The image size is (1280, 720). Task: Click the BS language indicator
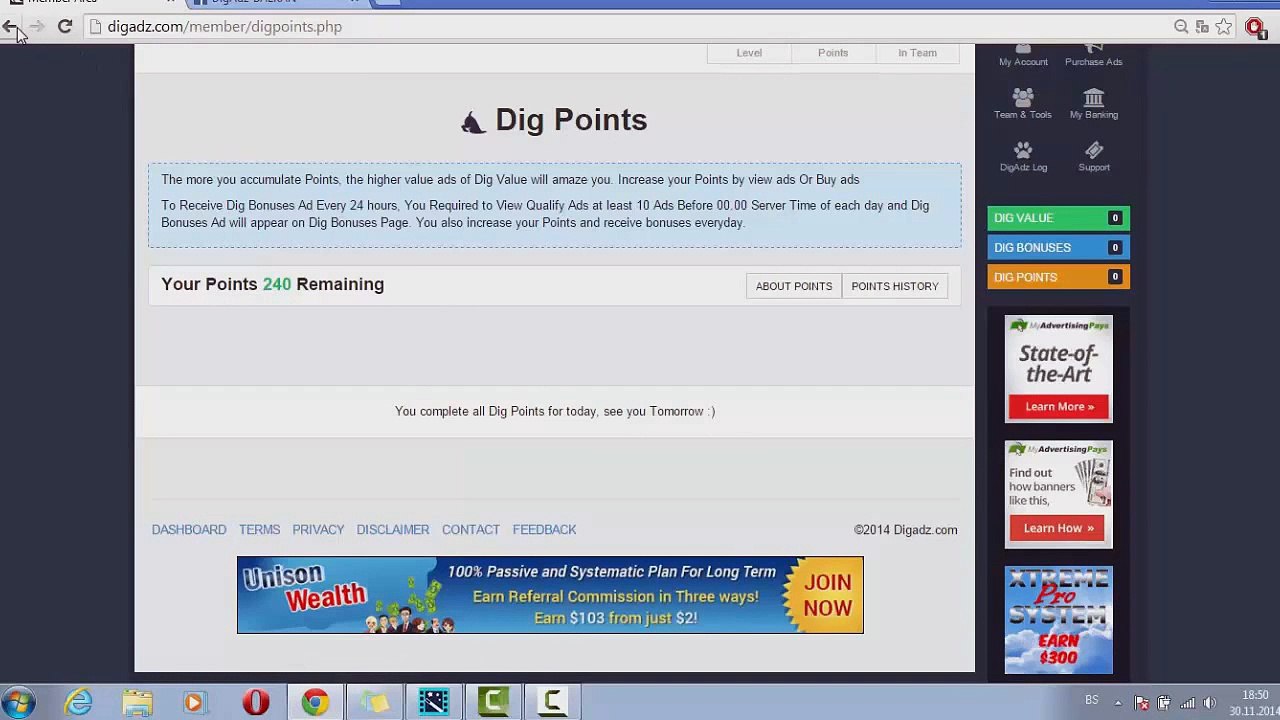(1092, 700)
